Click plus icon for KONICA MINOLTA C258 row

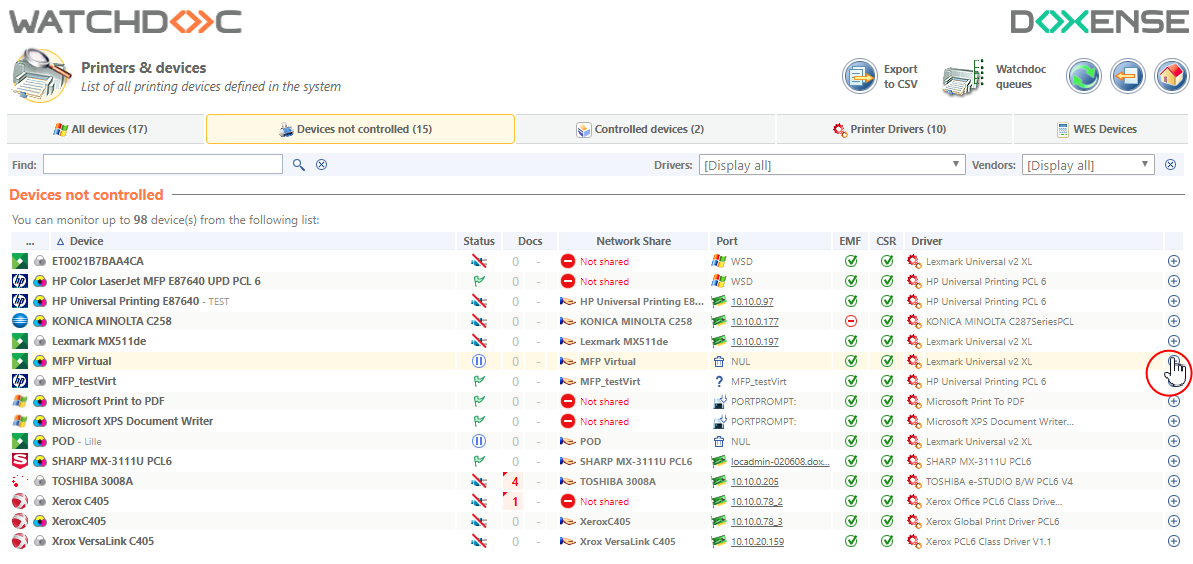click(x=1173, y=321)
